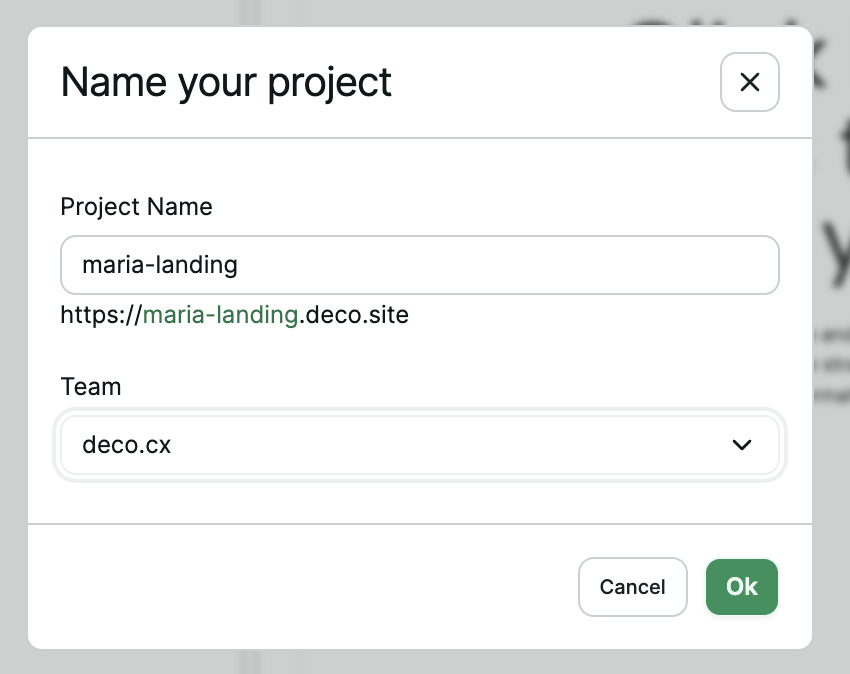Open the Team dropdown showing deco.cx

[x=420, y=445]
